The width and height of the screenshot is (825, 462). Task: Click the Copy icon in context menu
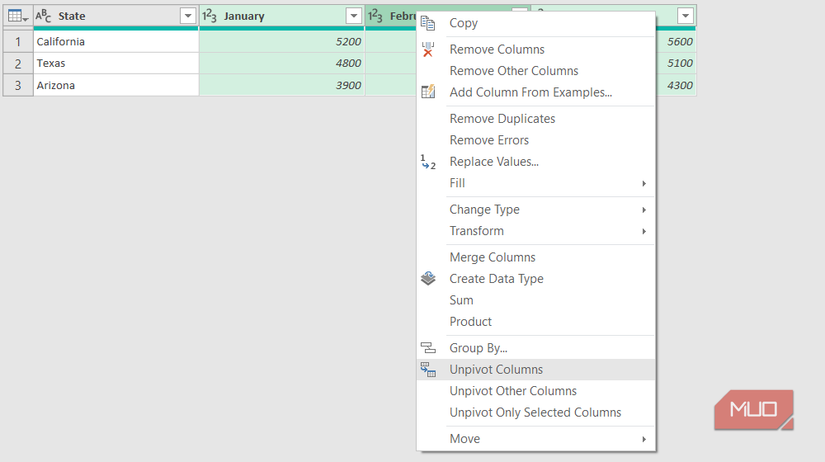pyautogui.click(x=428, y=23)
